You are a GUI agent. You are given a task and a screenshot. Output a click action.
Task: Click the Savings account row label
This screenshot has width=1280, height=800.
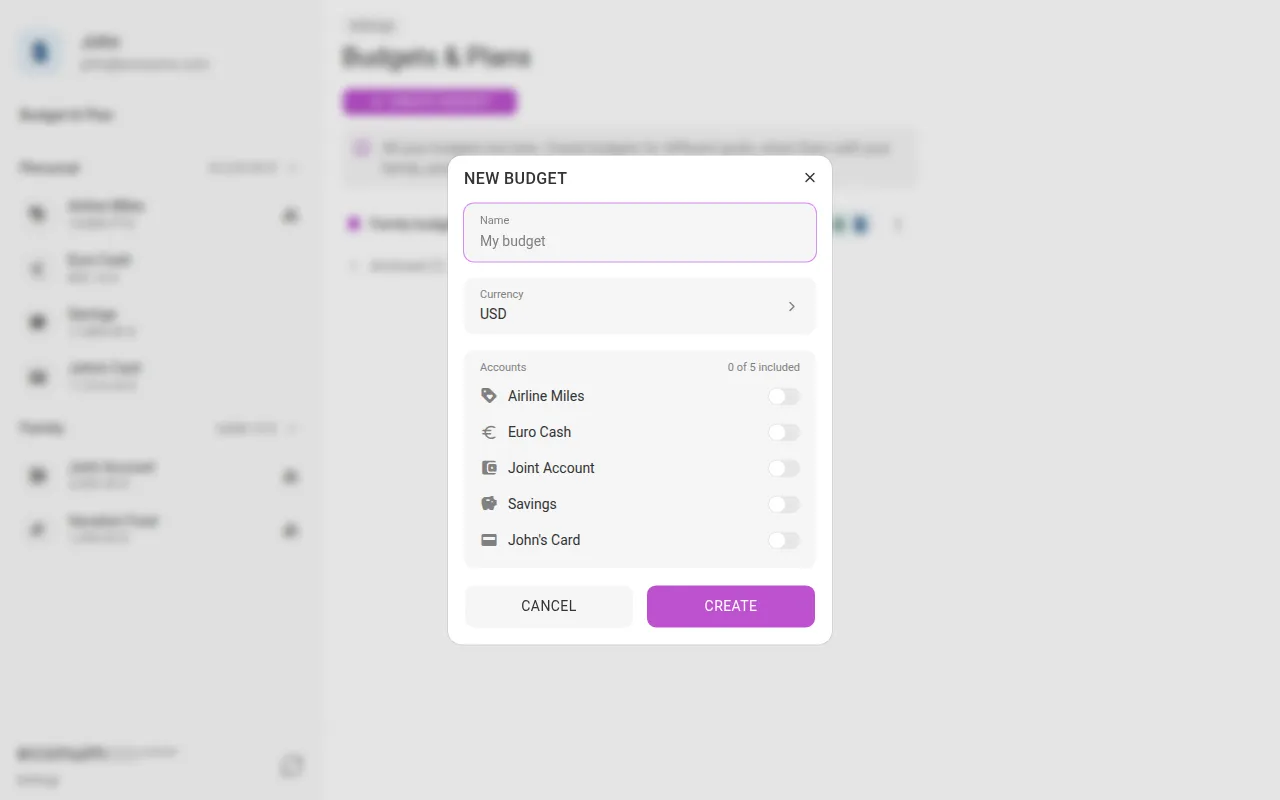coord(532,504)
